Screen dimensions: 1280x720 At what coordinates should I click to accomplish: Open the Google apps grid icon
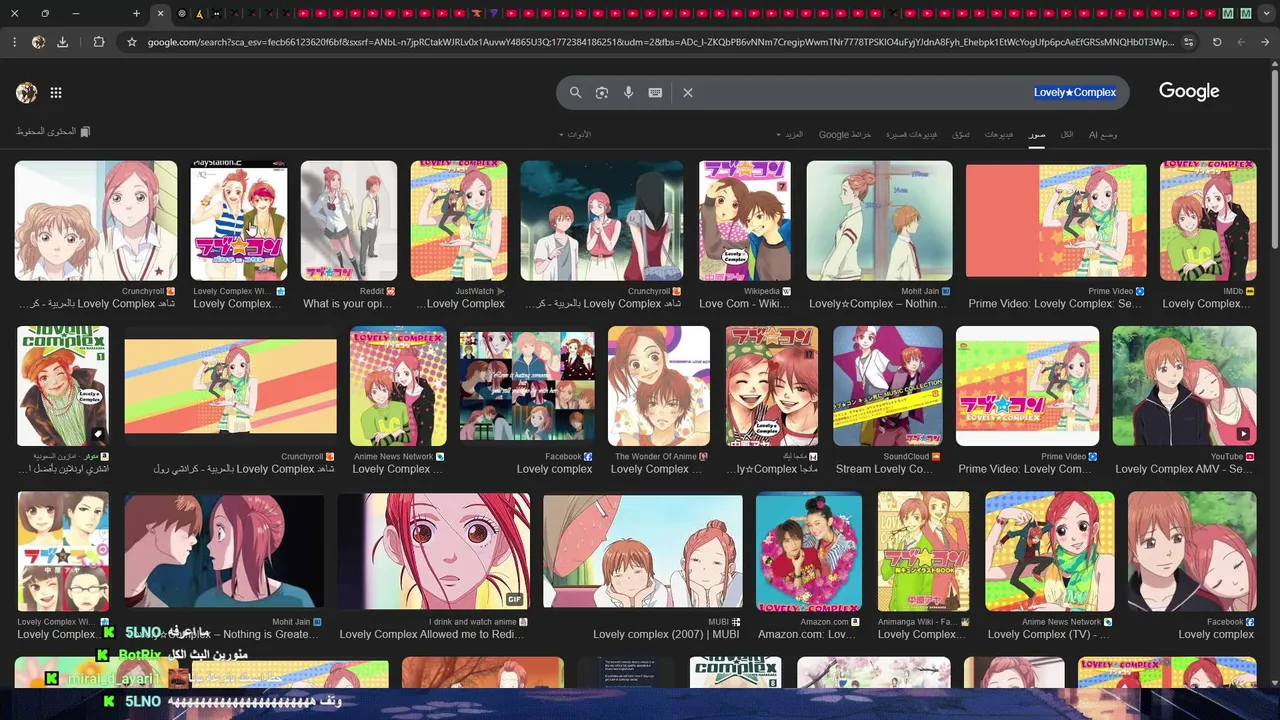56,93
